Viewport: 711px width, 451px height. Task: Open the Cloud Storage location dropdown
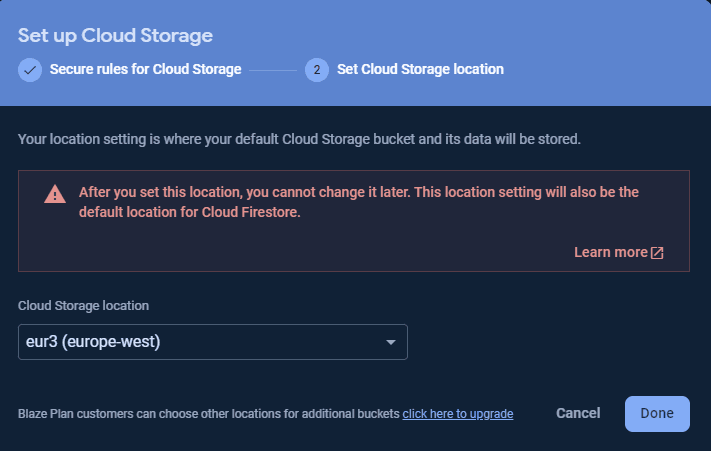coord(213,342)
